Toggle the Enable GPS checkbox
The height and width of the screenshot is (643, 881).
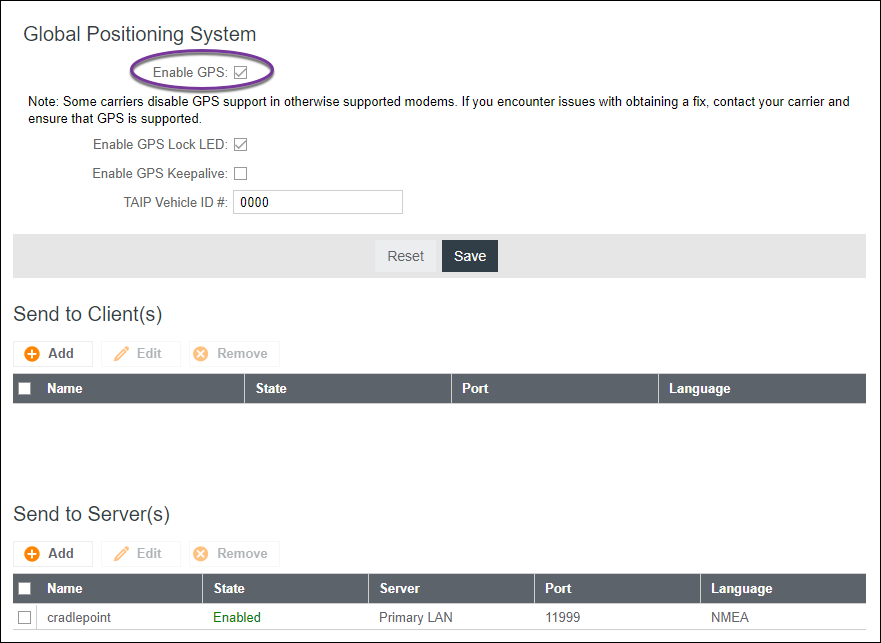[x=240, y=72]
